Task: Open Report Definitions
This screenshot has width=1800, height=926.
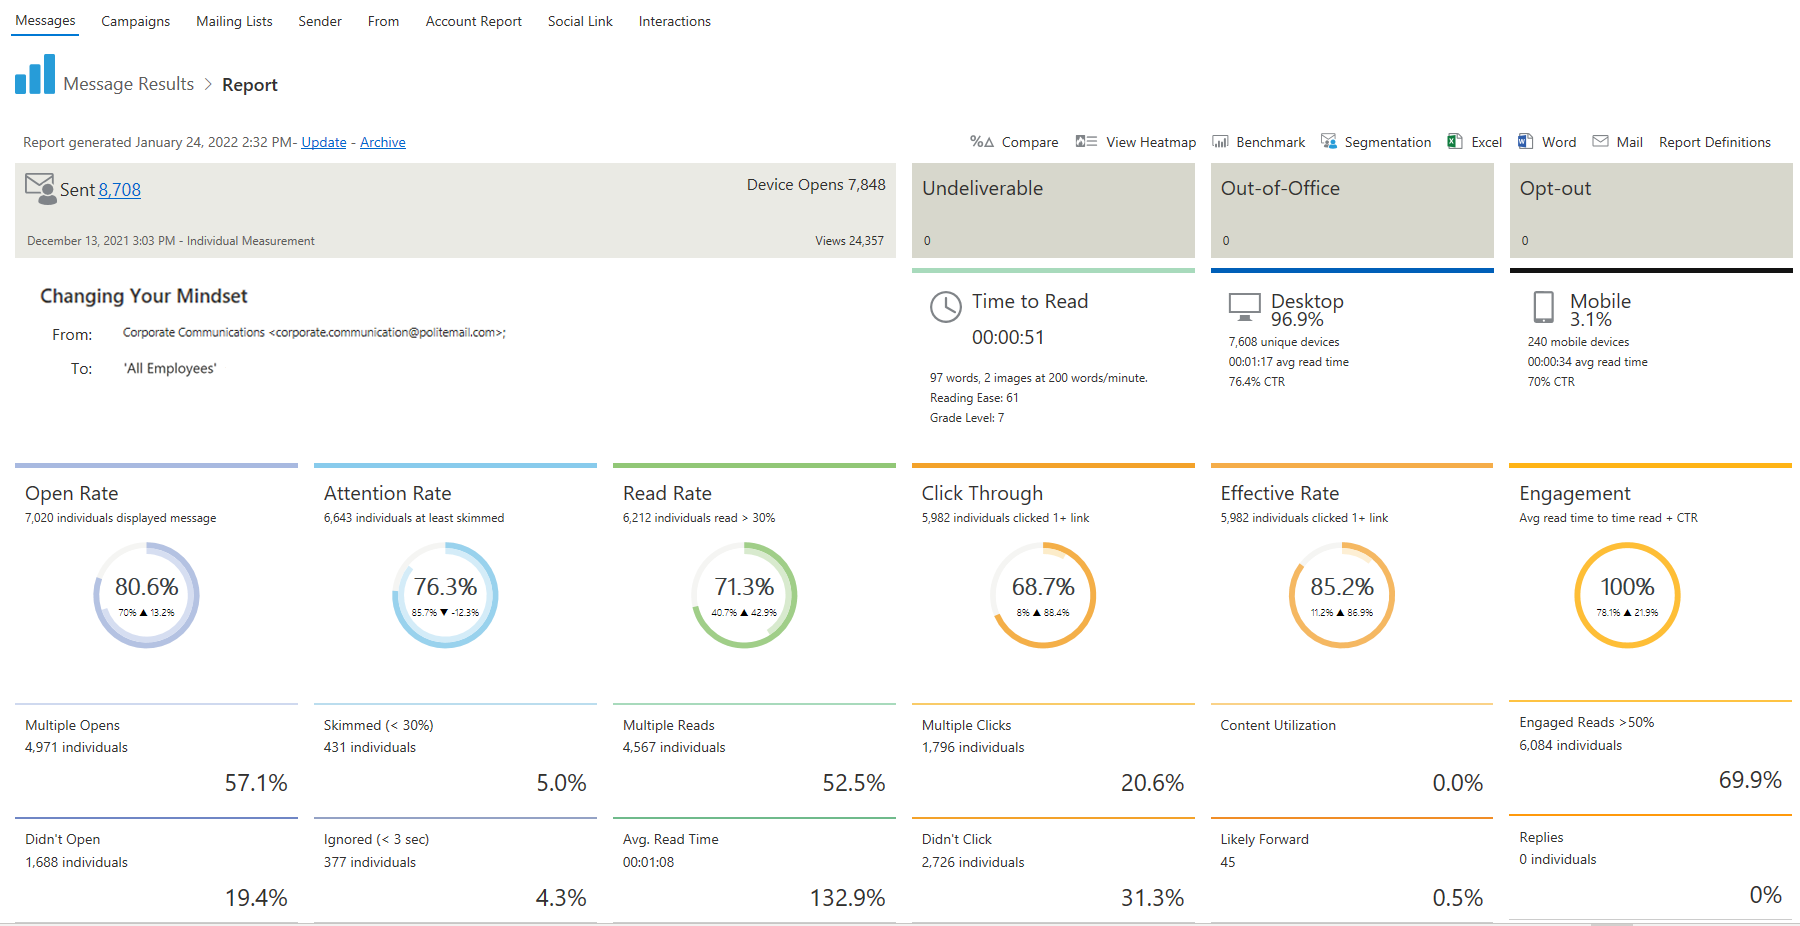Action: pos(1714,142)
